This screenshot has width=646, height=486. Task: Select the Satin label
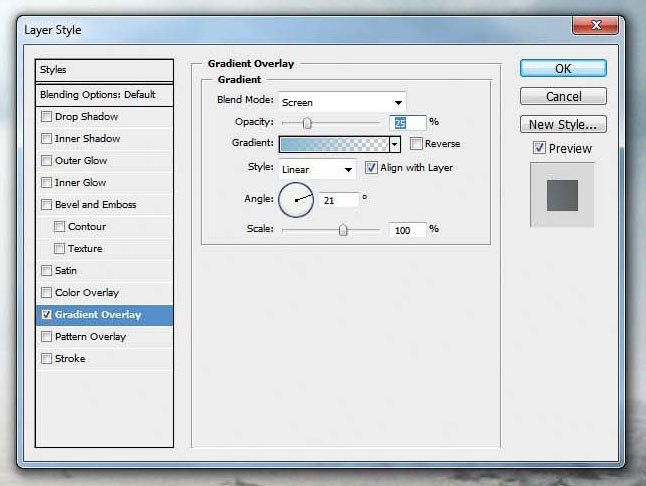click(x=66, y=271)
